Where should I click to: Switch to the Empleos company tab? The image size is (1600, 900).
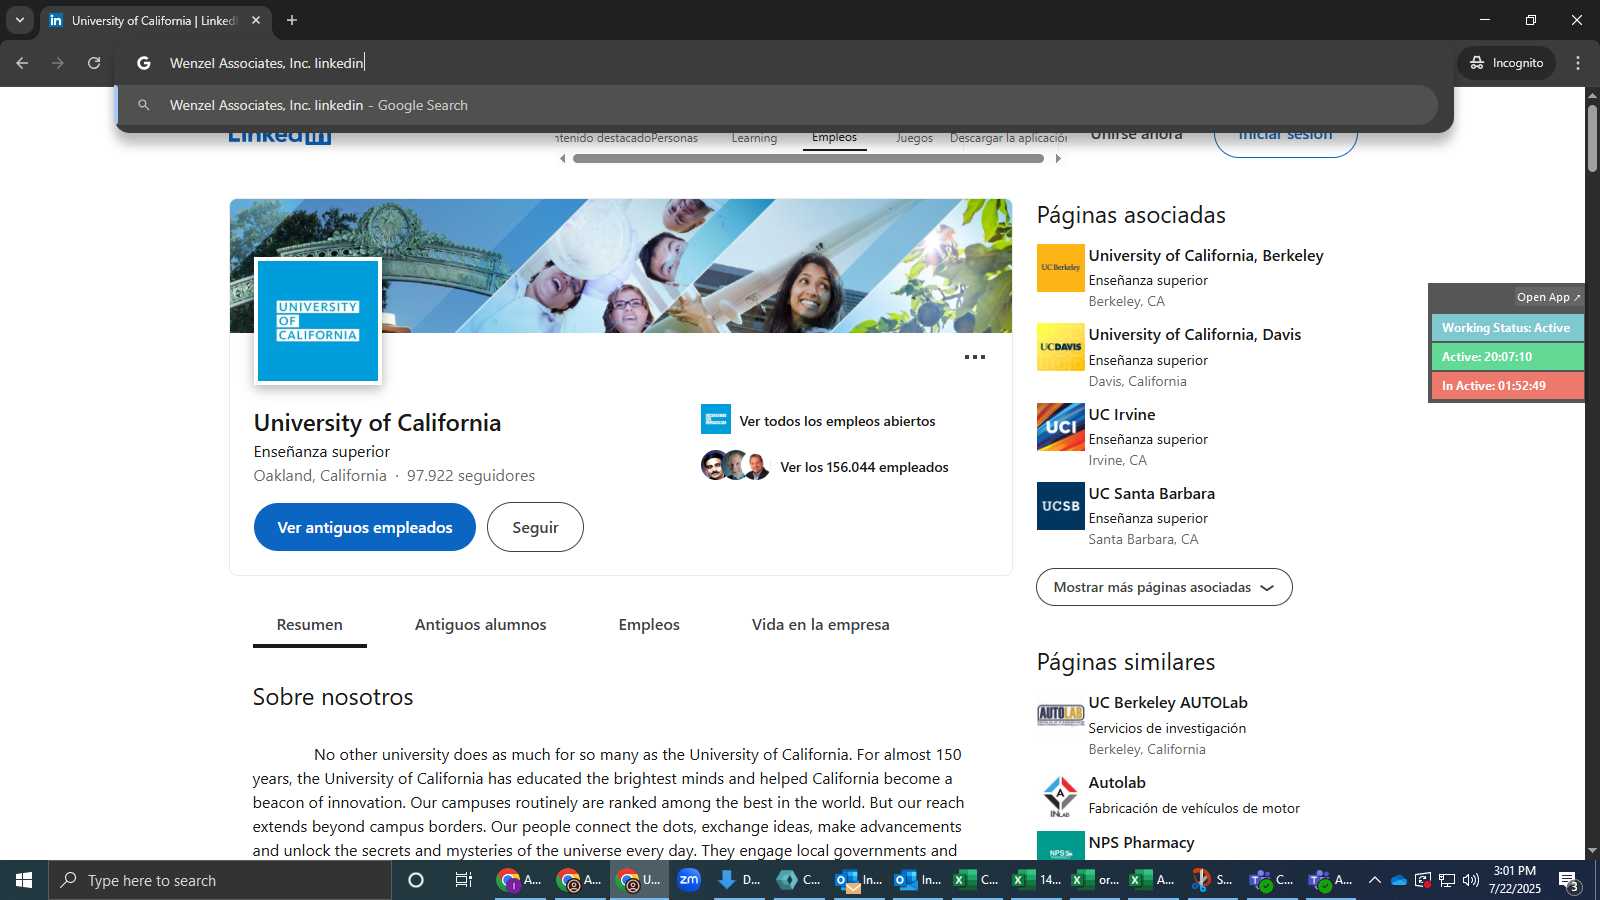tap(649, 625)
